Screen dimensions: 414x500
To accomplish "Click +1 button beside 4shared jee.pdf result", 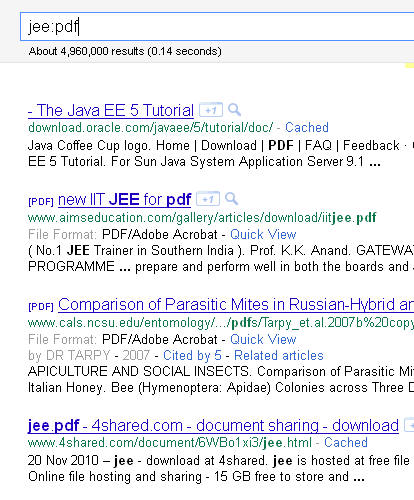I will point(409,425).
